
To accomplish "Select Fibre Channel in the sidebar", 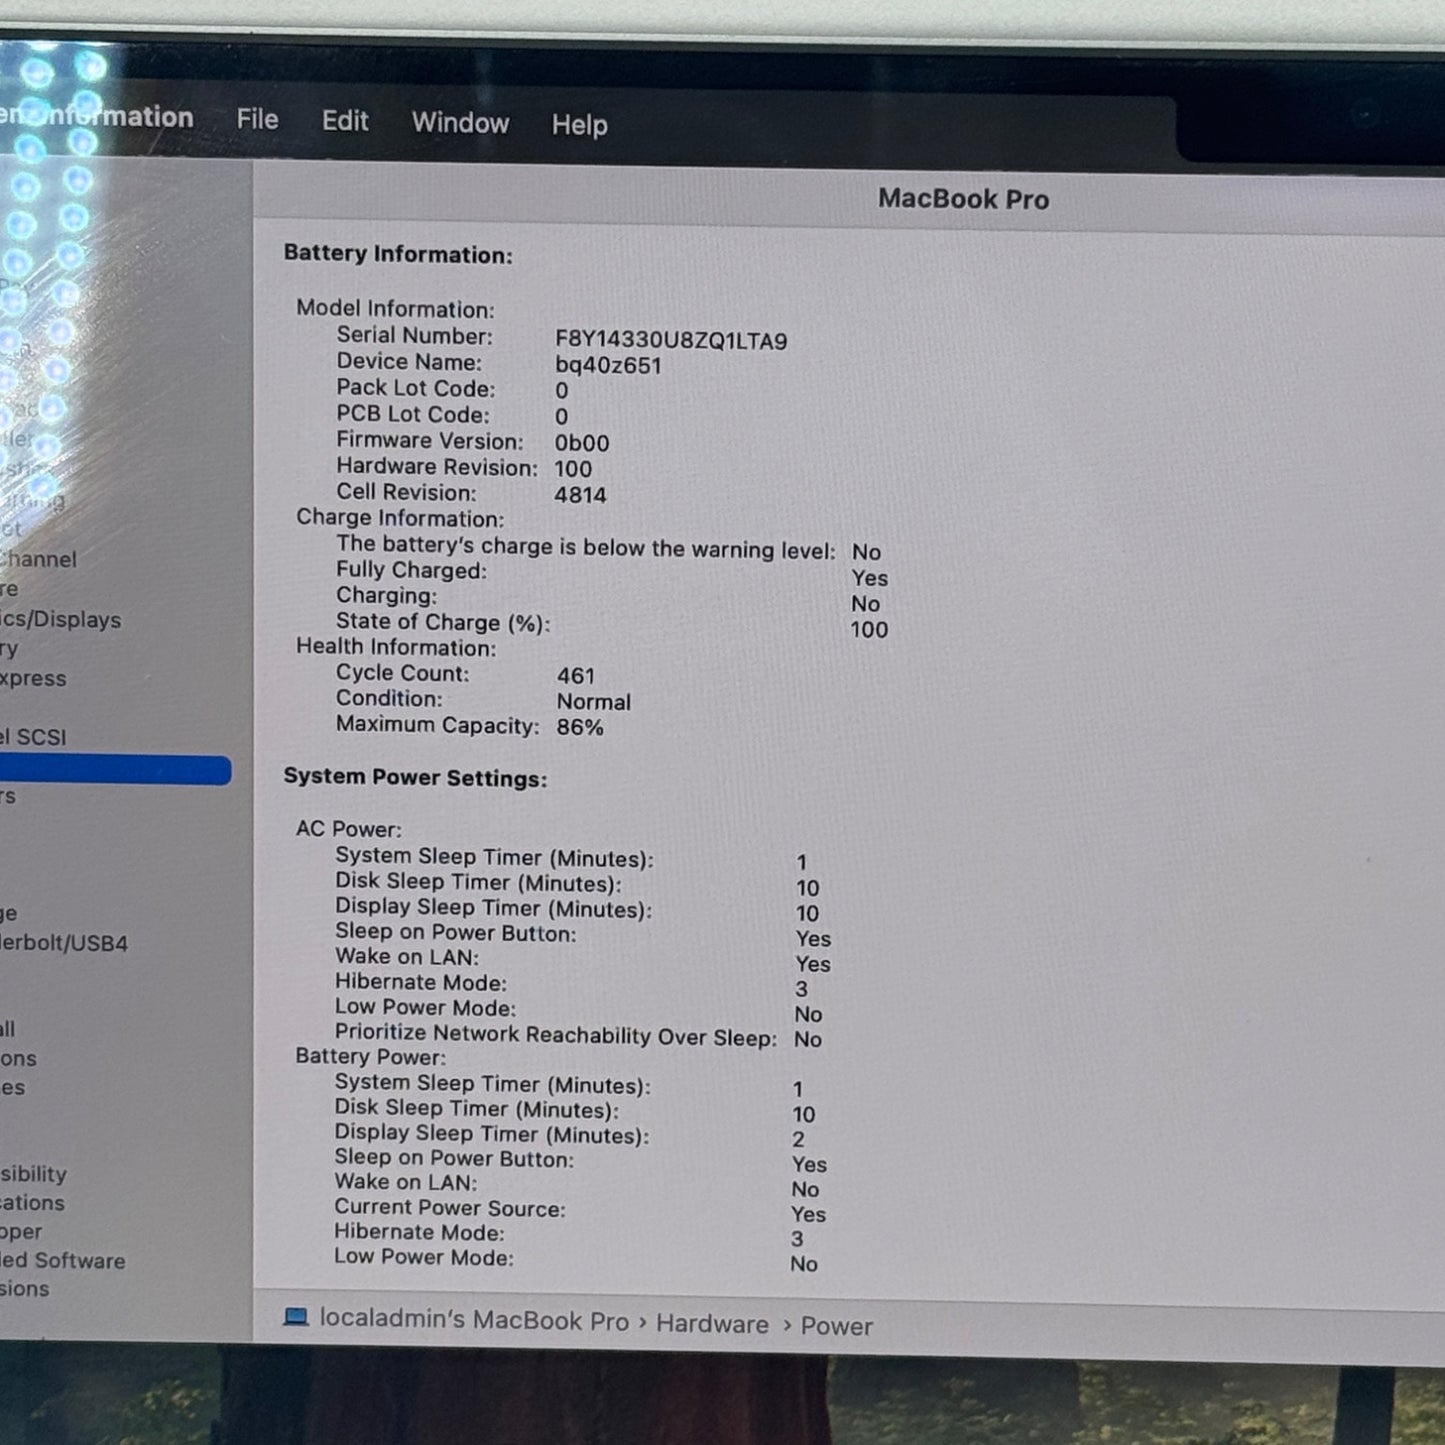I will tap(38, 559).
